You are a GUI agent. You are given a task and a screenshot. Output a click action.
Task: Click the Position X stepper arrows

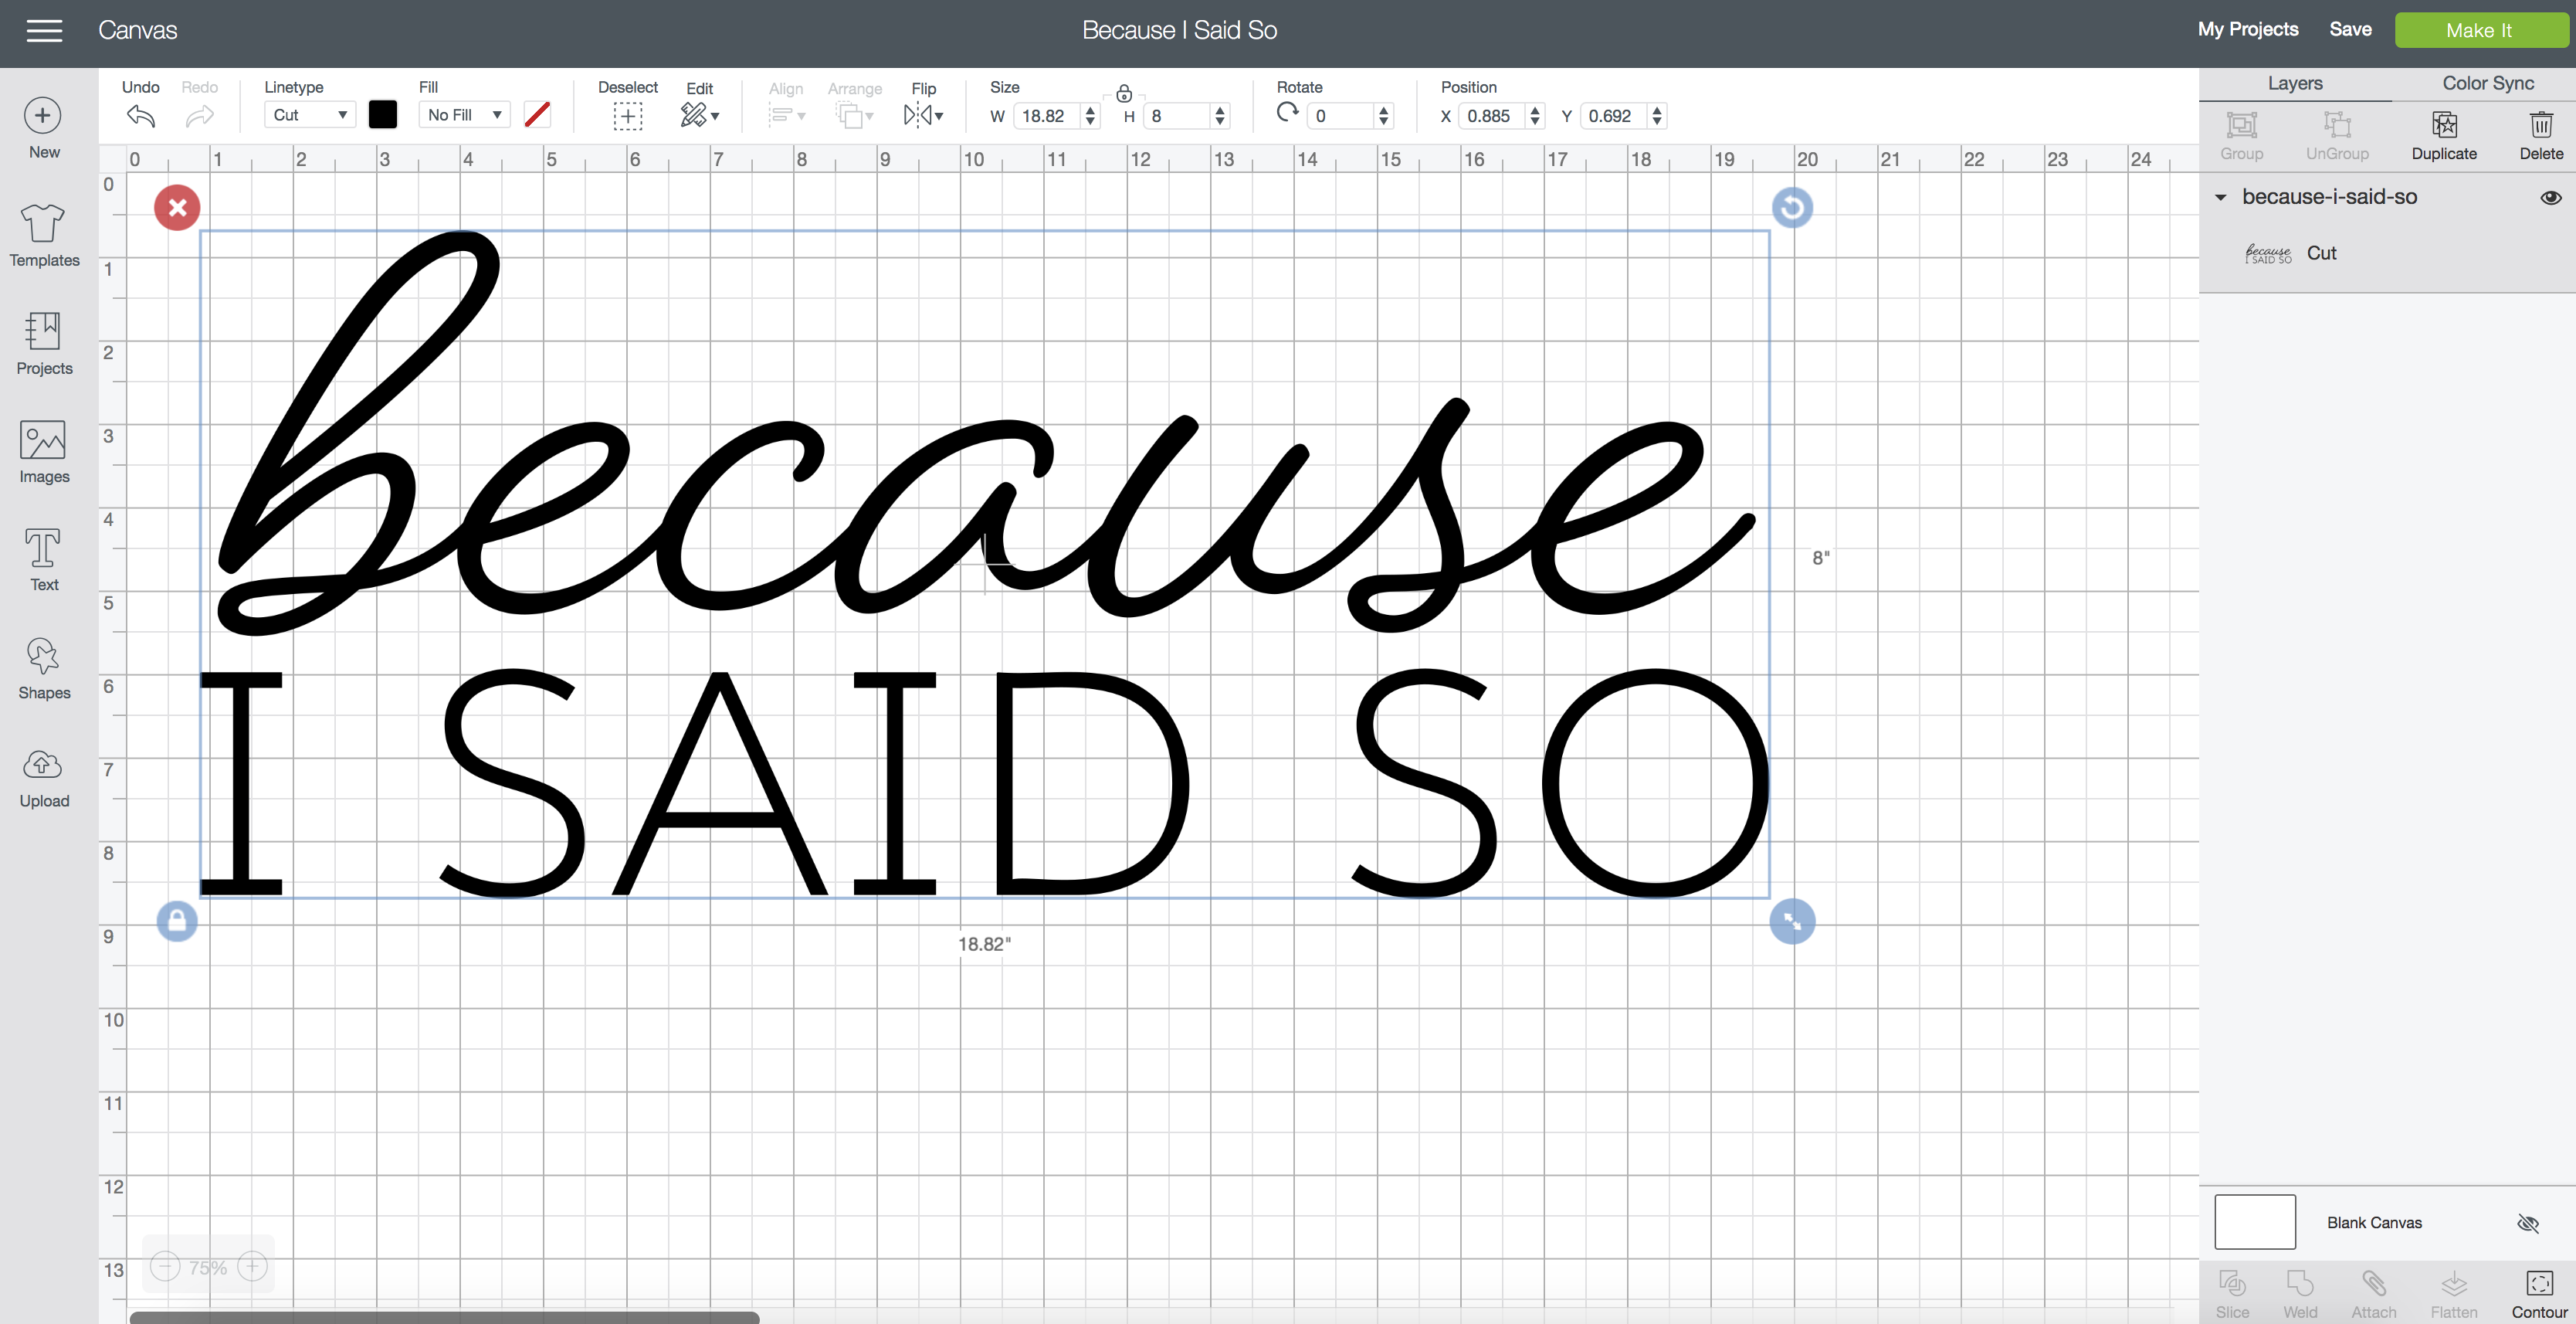click(x=1535, y=116)
